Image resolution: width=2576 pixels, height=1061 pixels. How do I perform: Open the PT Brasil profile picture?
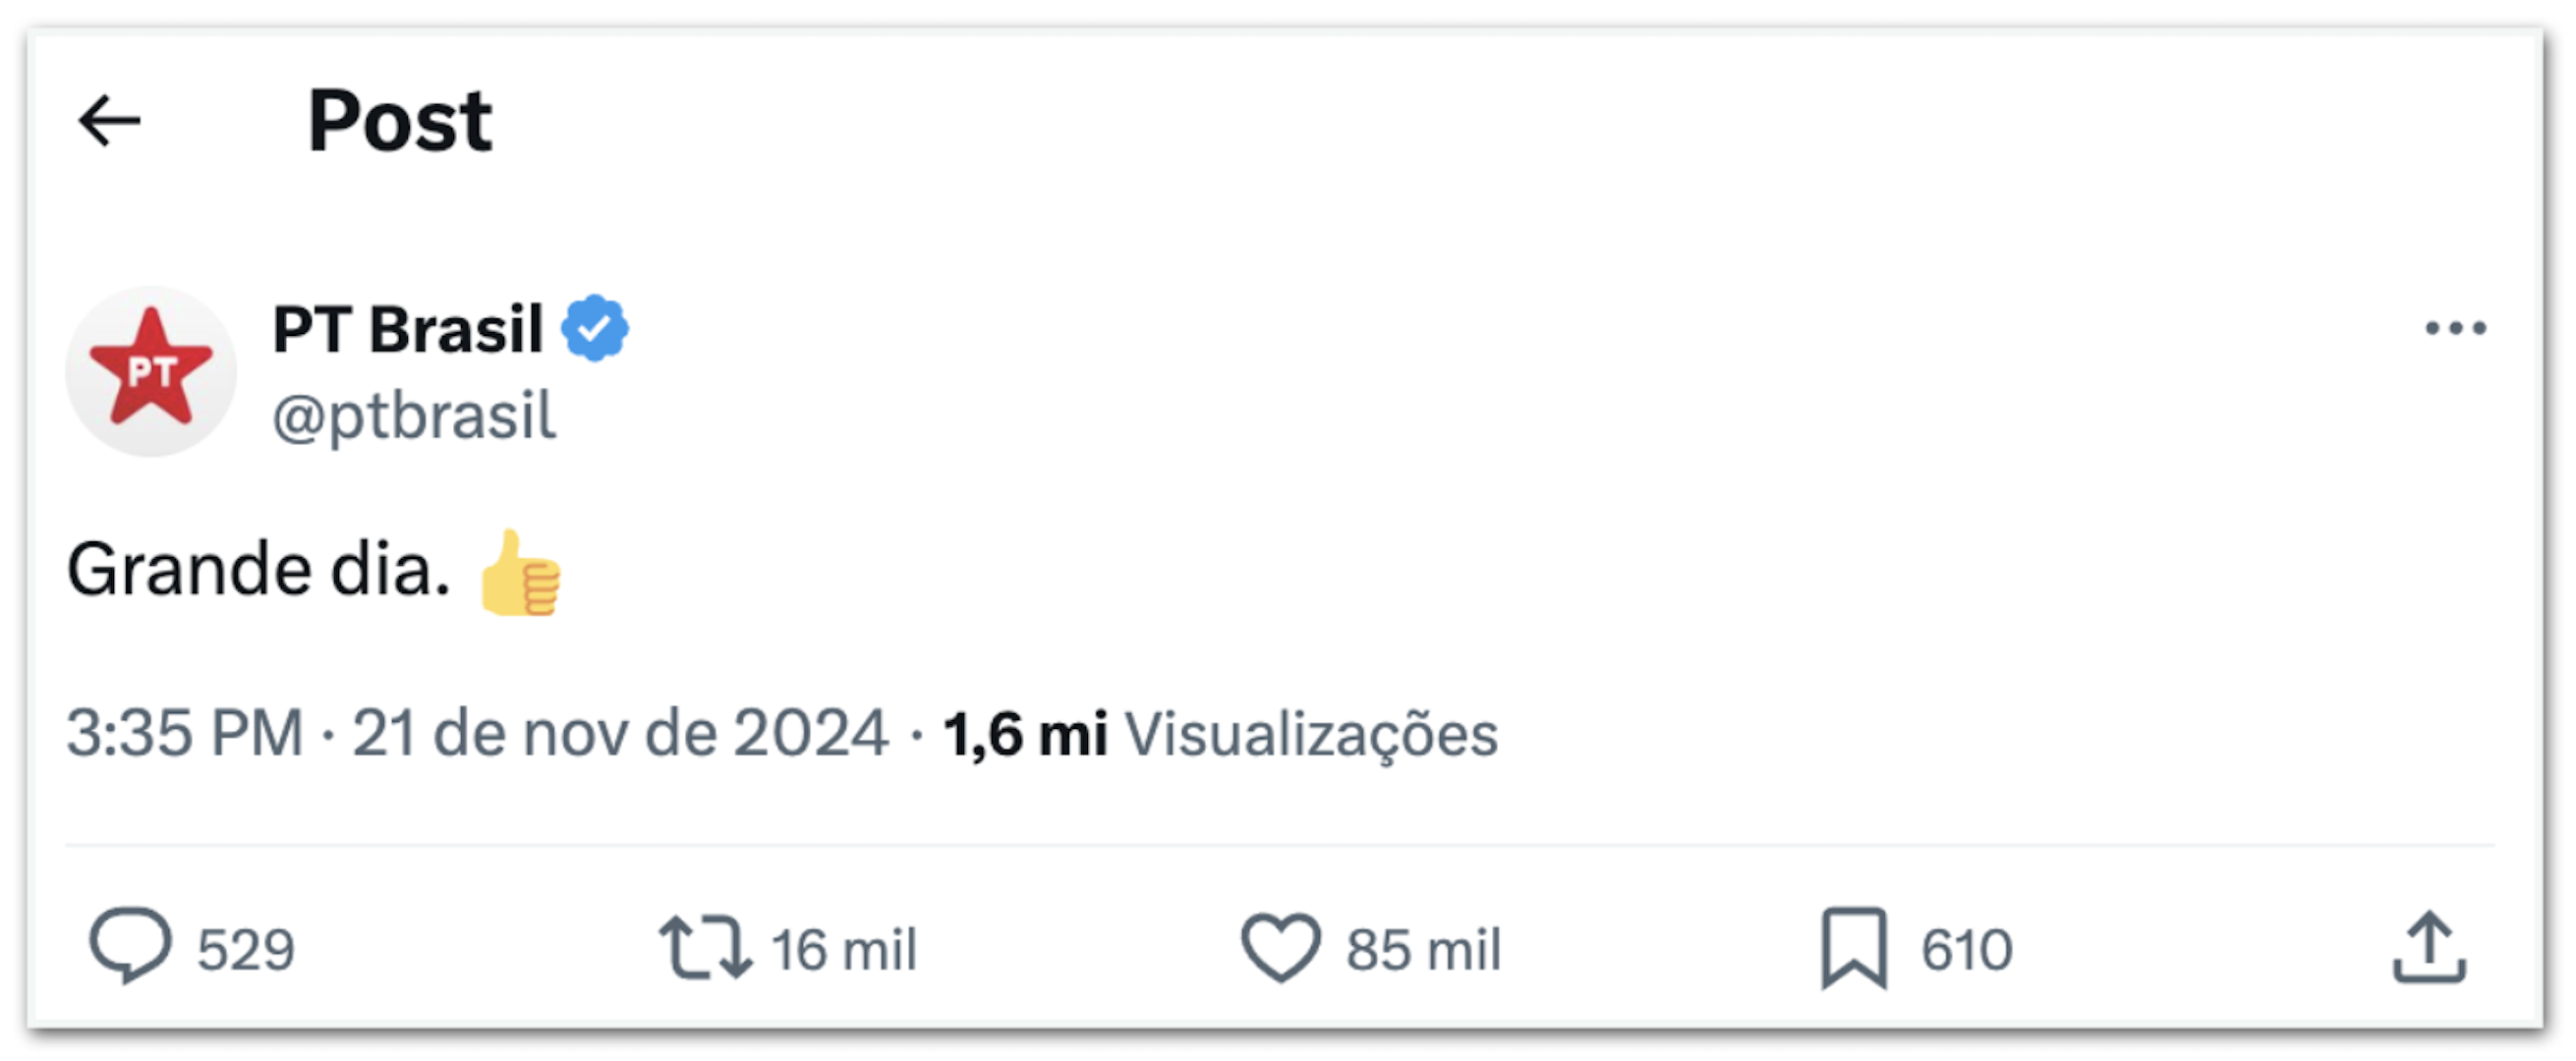(x=151, y=371)
